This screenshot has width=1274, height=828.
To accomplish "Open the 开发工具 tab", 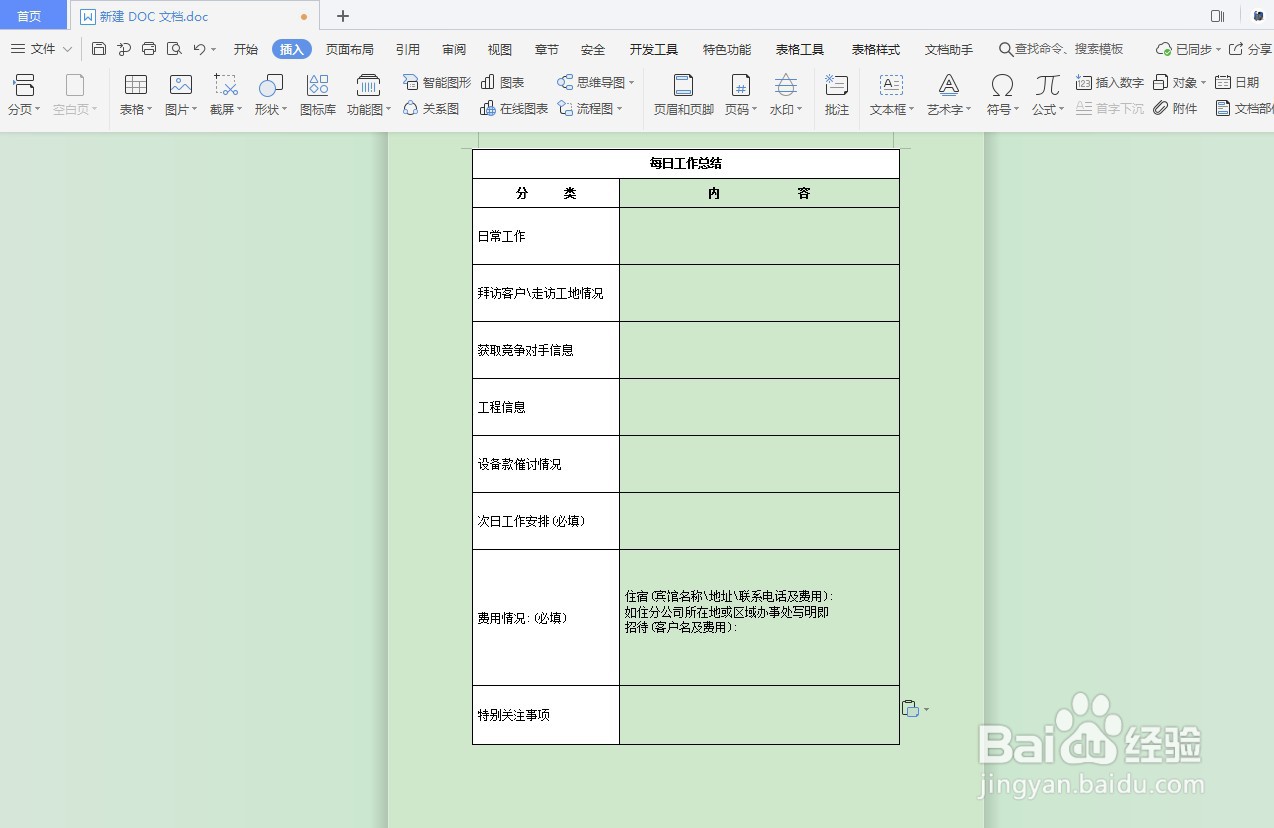I will coord(654,49).
